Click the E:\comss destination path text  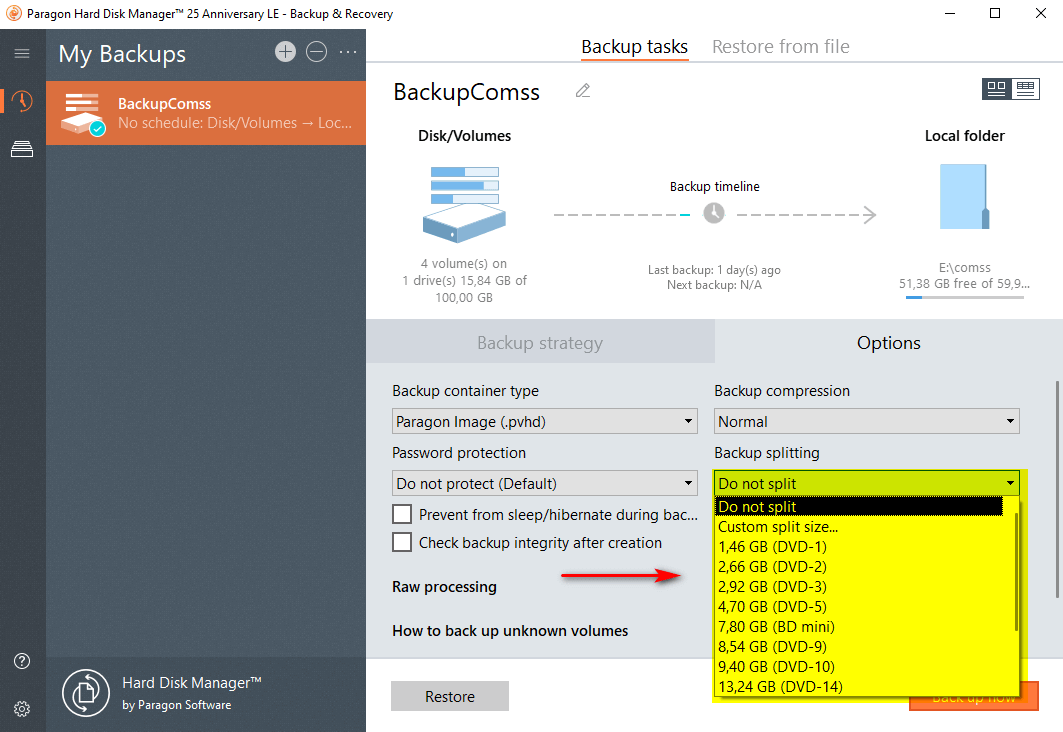coord(964,268)
